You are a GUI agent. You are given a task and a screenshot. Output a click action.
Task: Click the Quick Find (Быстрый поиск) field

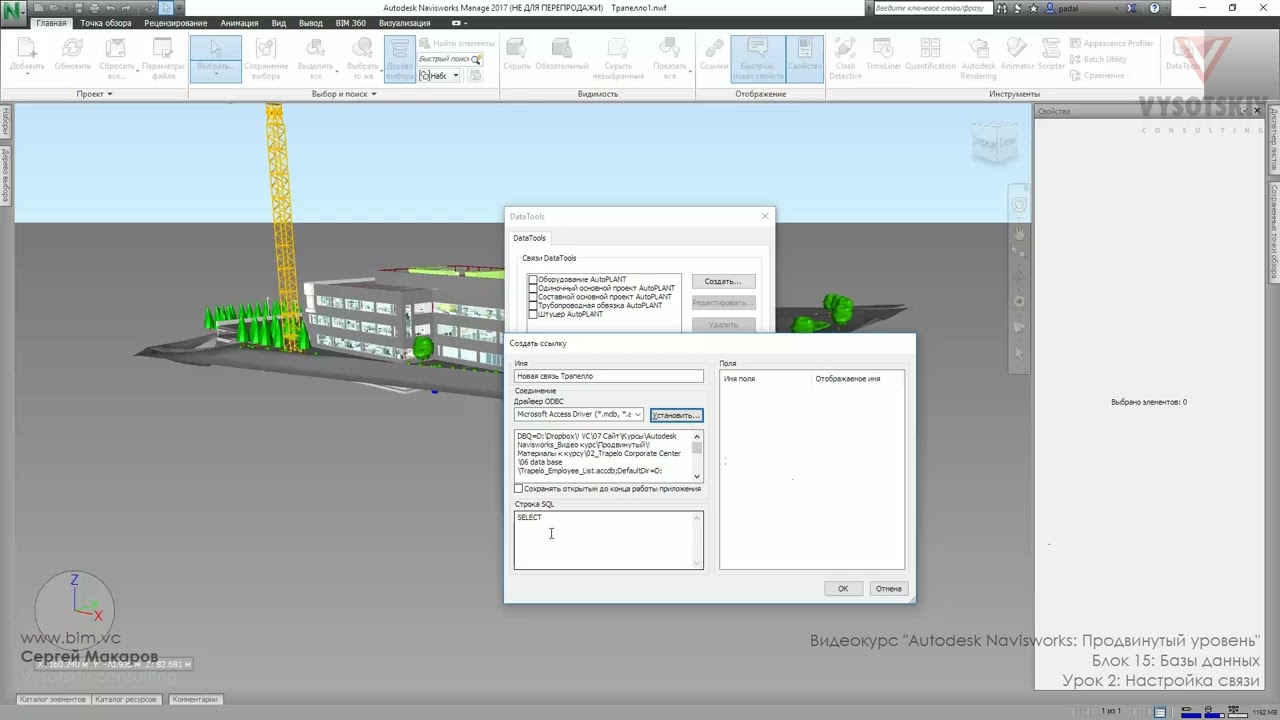[450, 60]
